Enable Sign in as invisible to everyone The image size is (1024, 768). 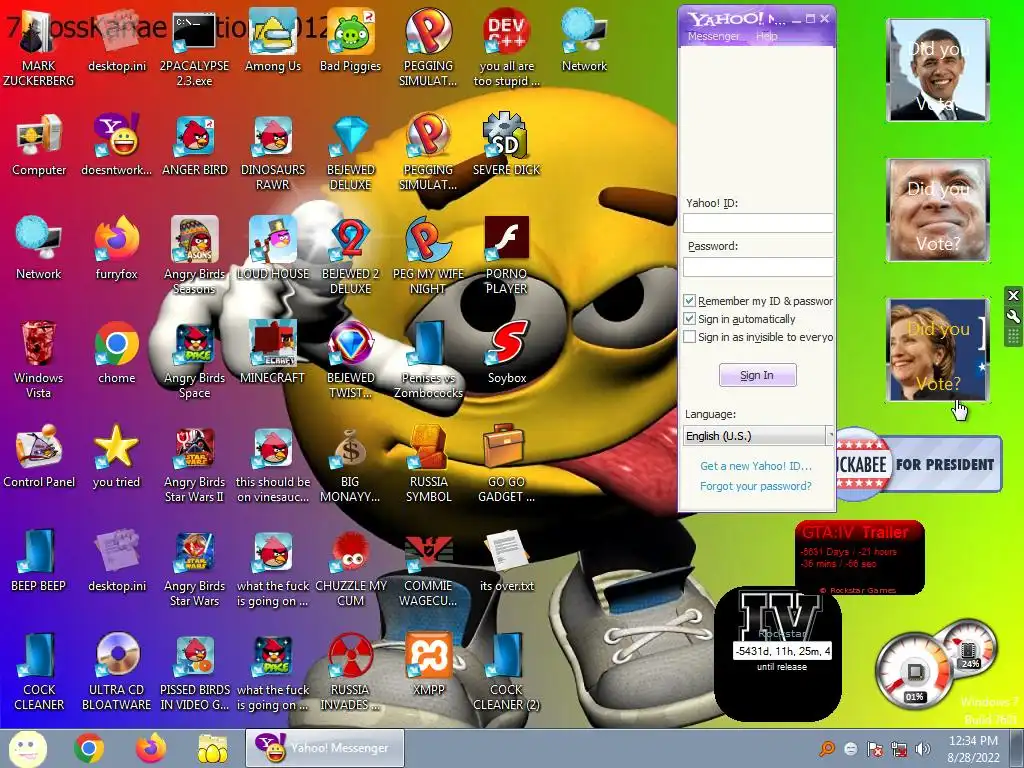689,337
